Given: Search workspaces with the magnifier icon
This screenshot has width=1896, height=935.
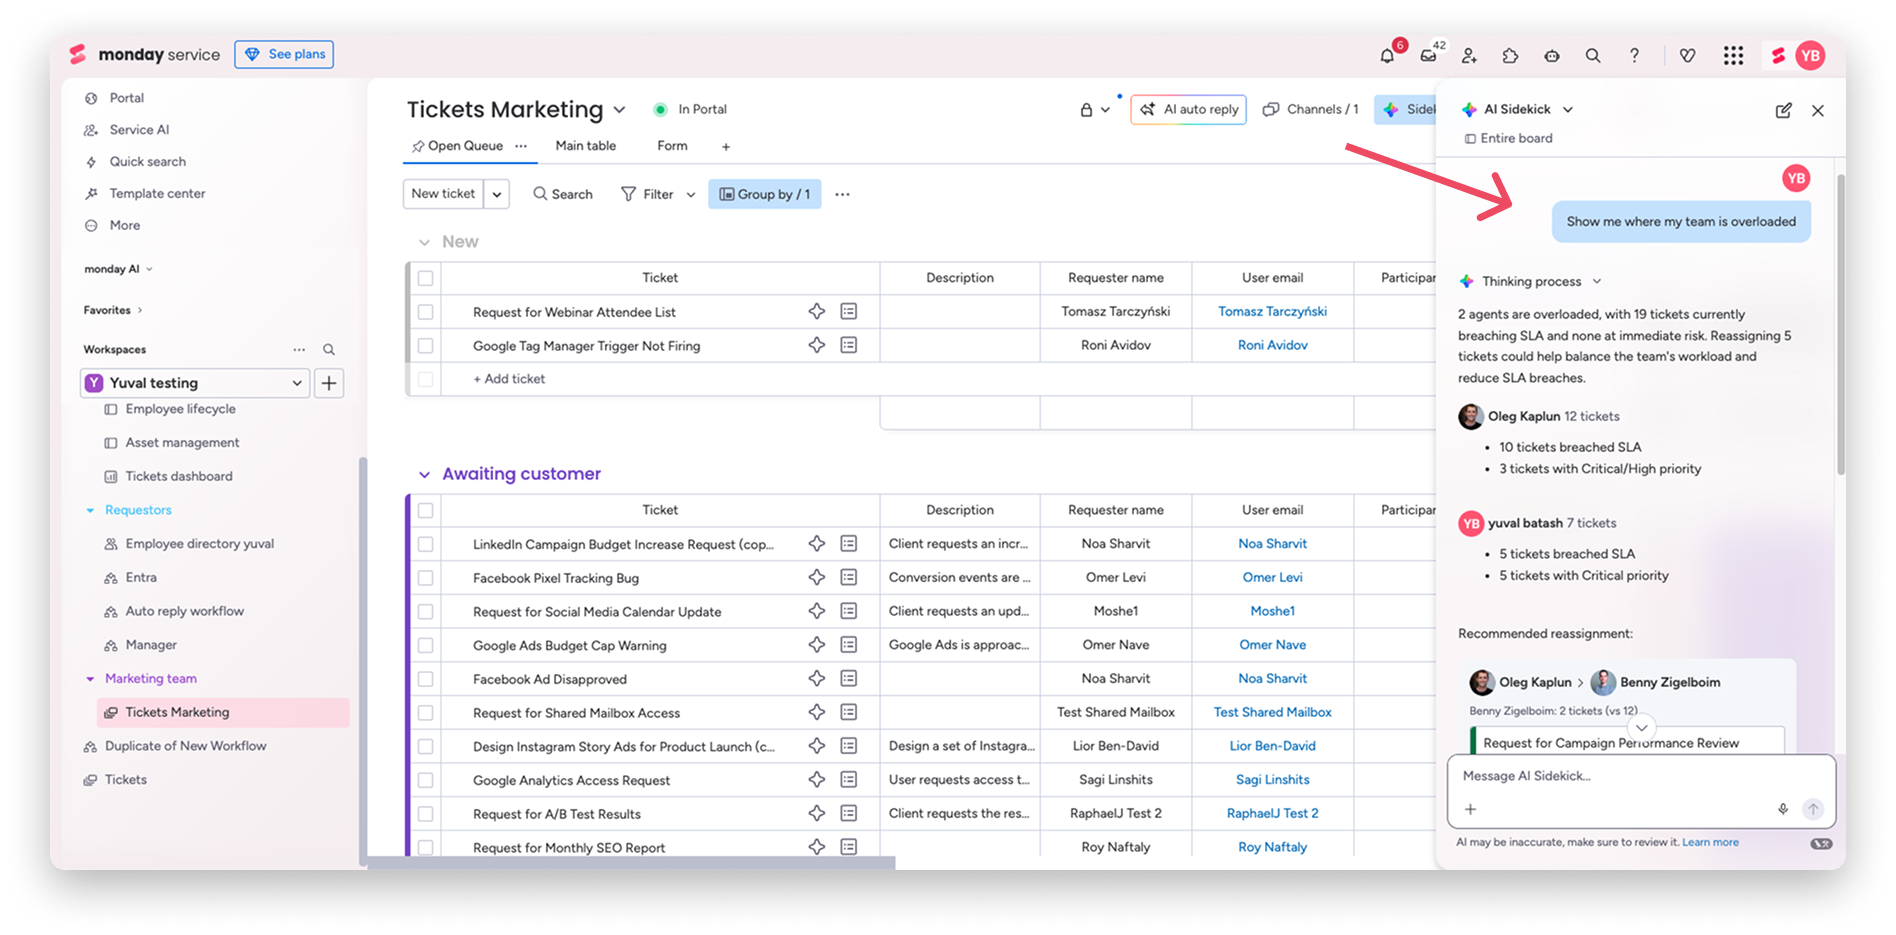Looking at the screenshot, I should point(329,350).
